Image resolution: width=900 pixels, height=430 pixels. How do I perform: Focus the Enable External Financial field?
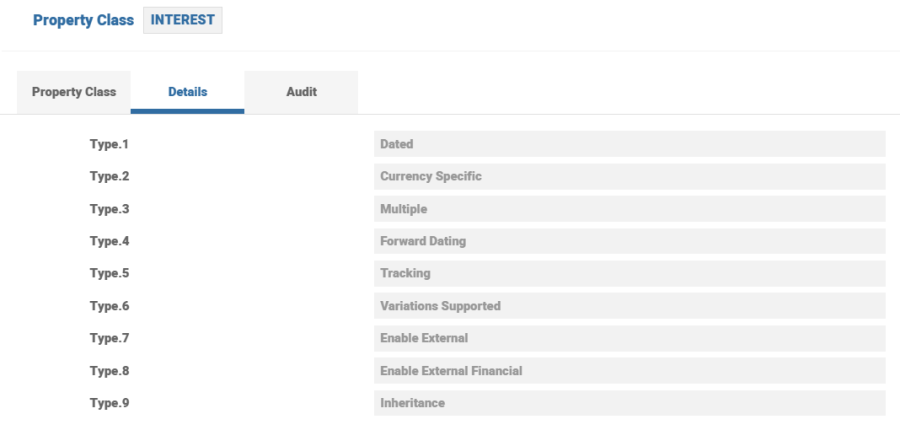click(x=629, y=371)
